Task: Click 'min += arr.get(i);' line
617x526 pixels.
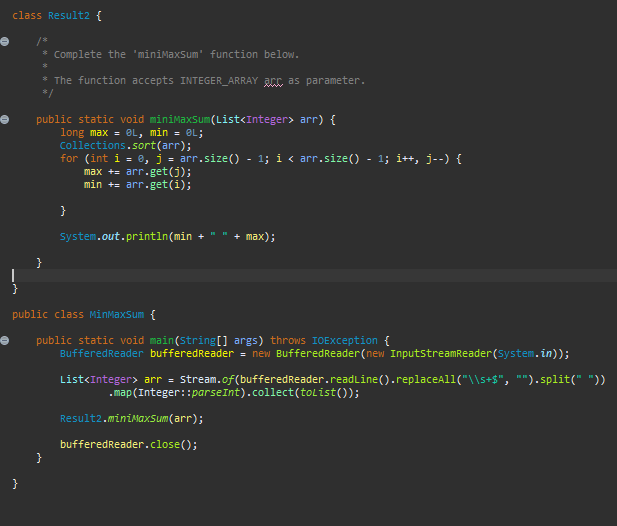Action: click(137, 185)
